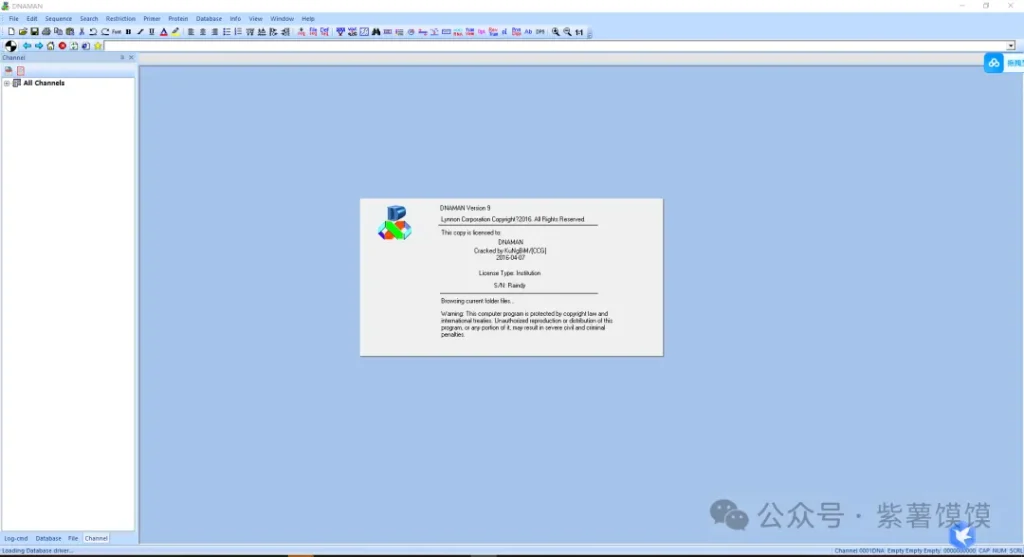Go to home via house icon
1024x557 pixels.
[x=50, y=46]
